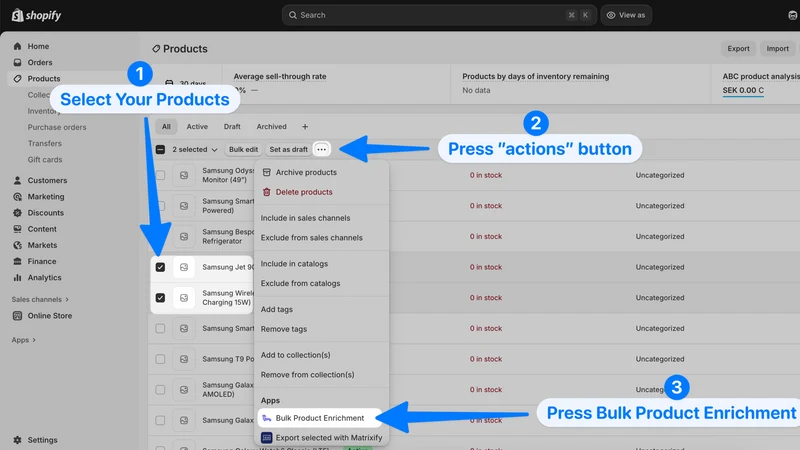Click the Samsung Odyssey Monitor product image placeholder

click(x=184, y=175)
